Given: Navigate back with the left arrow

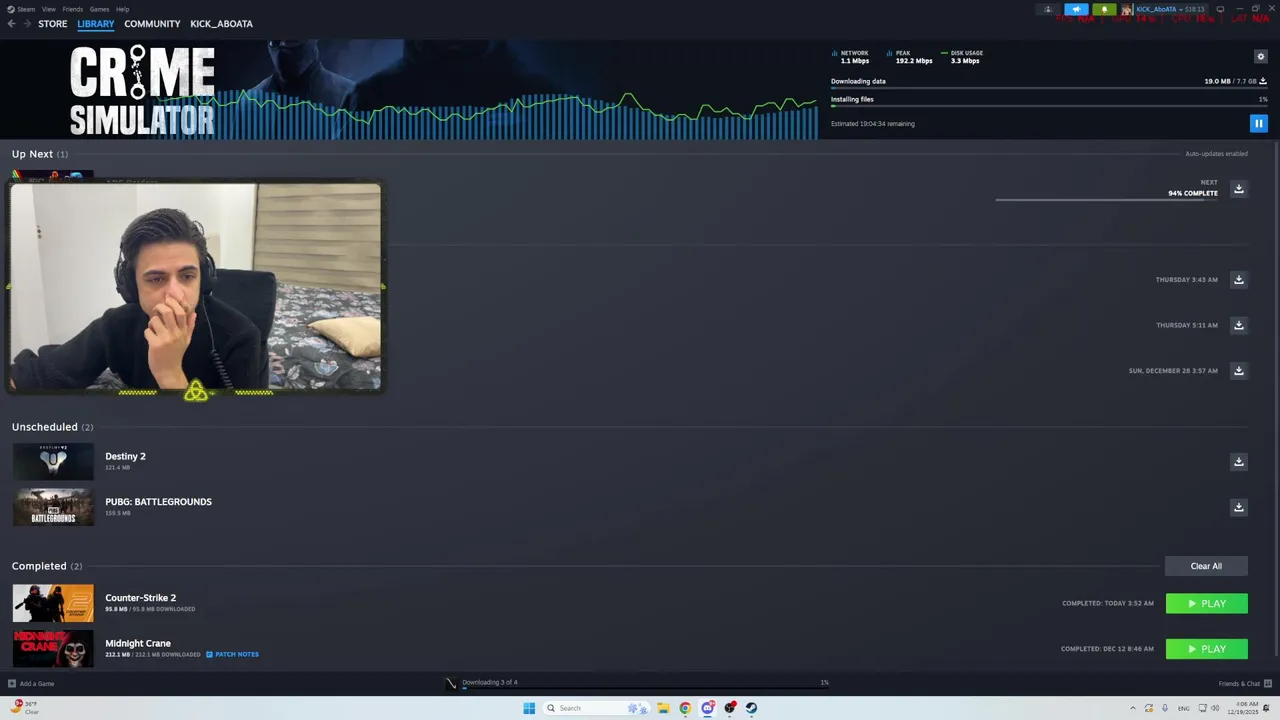Looking at the screenshot, I should 11,24.
